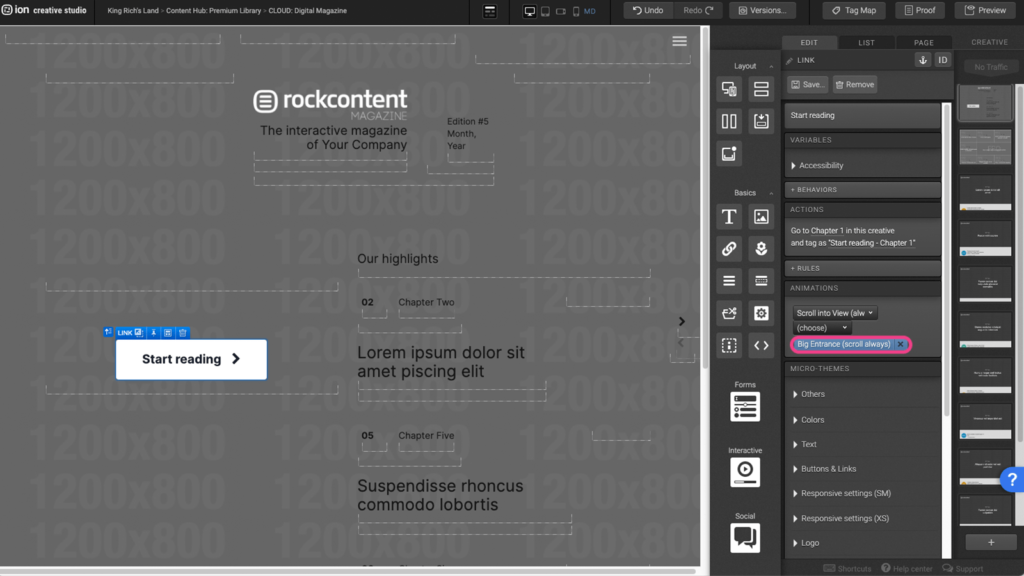Switch to the CREATIVE tab
Image resolution: width=1024 pixels, height=576 pixels.
[x=989, y=42]
